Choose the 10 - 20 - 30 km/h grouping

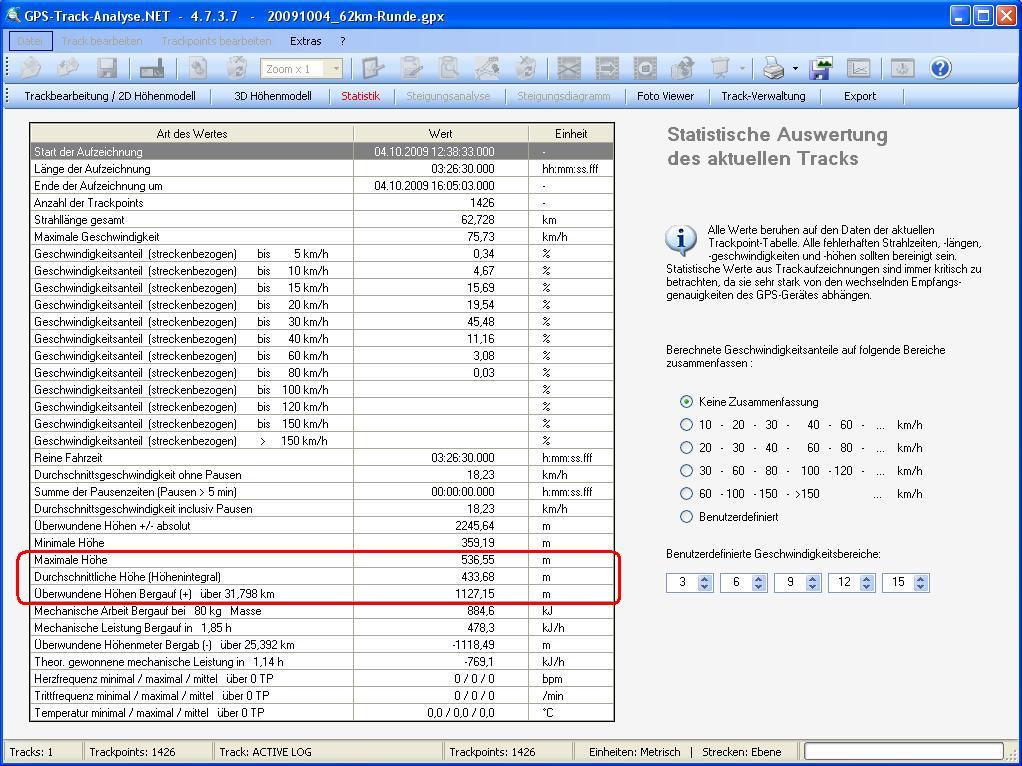(686, 425)
